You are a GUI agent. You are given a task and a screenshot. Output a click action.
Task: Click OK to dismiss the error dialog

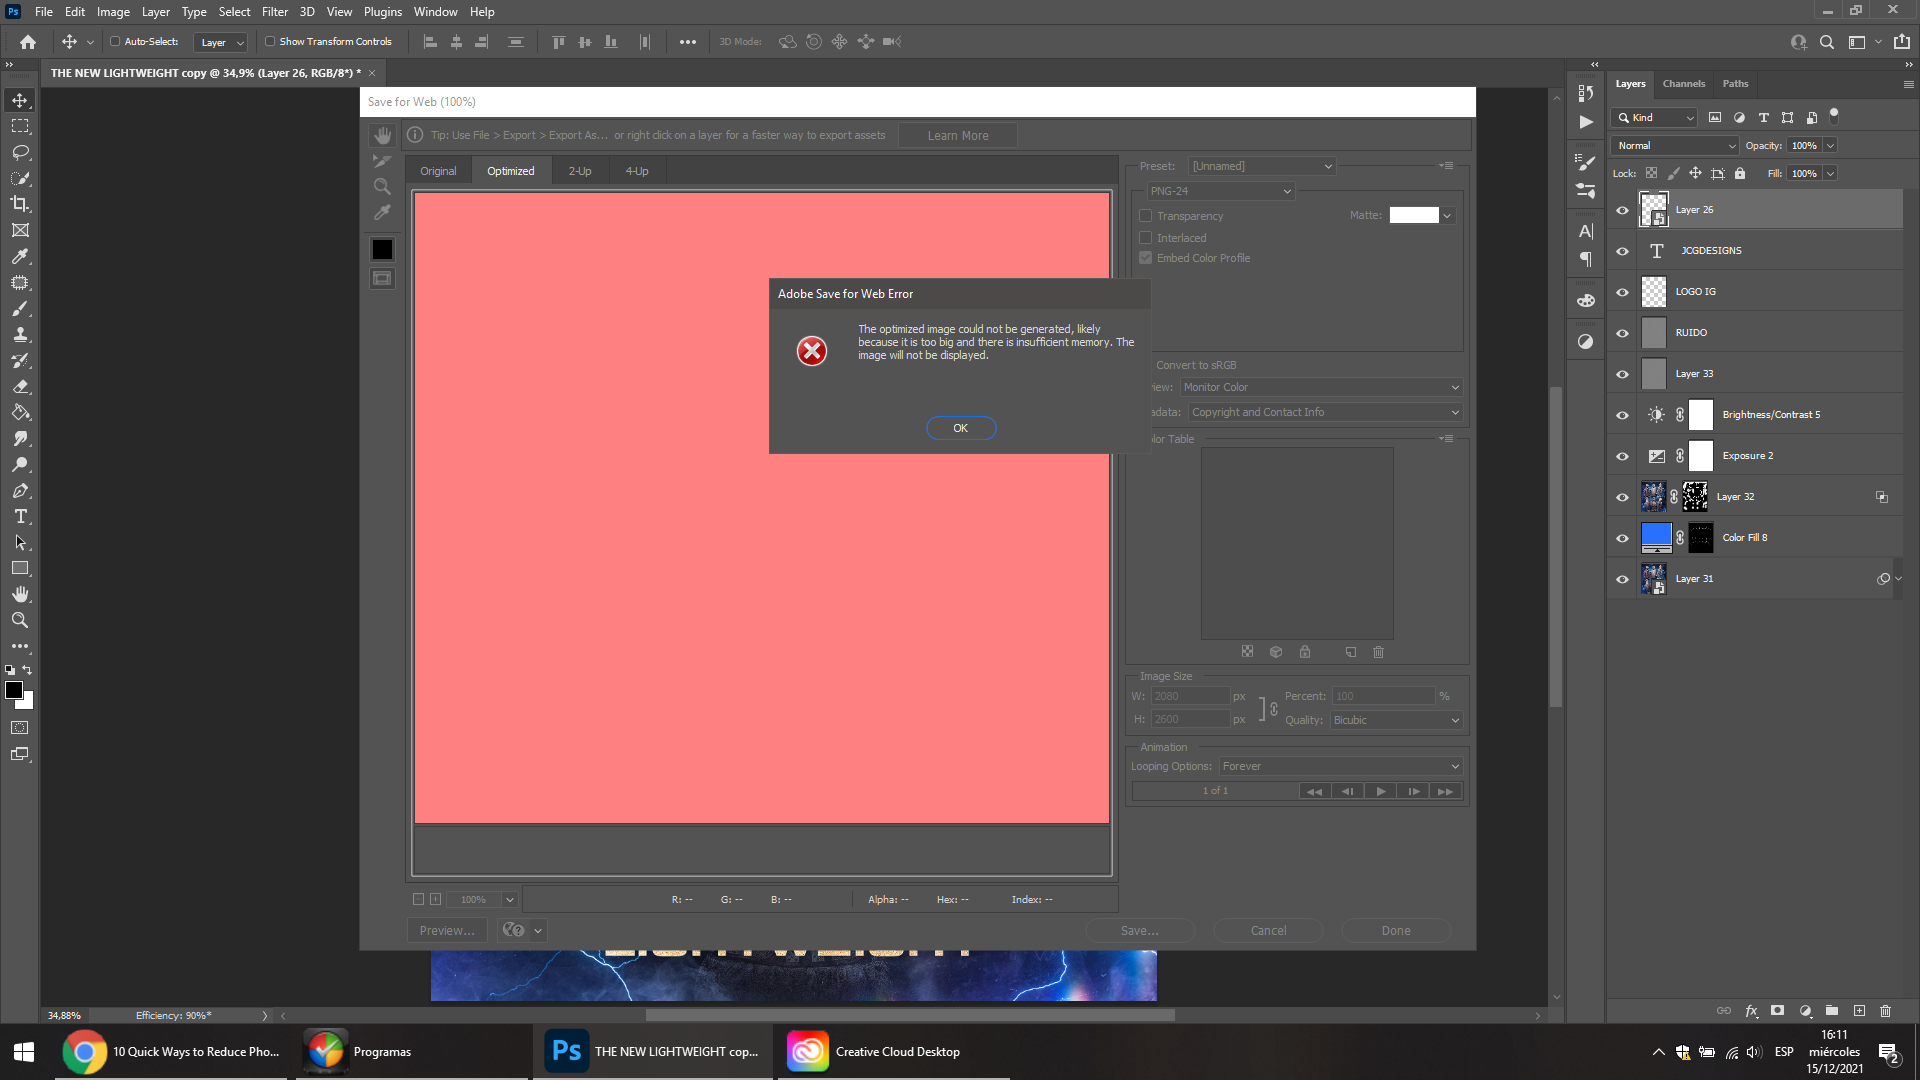pyautogui.click(x=960, y=427)
